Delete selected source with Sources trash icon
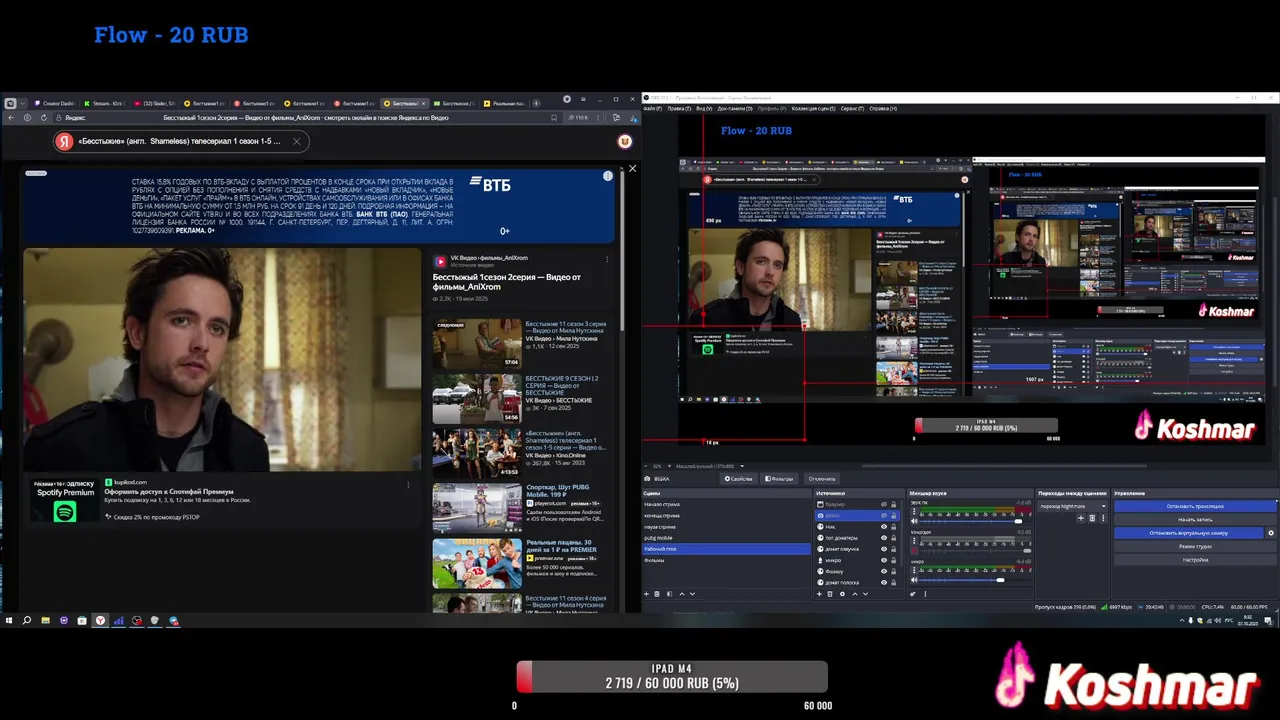1280x720 pixels. point(830,593)
